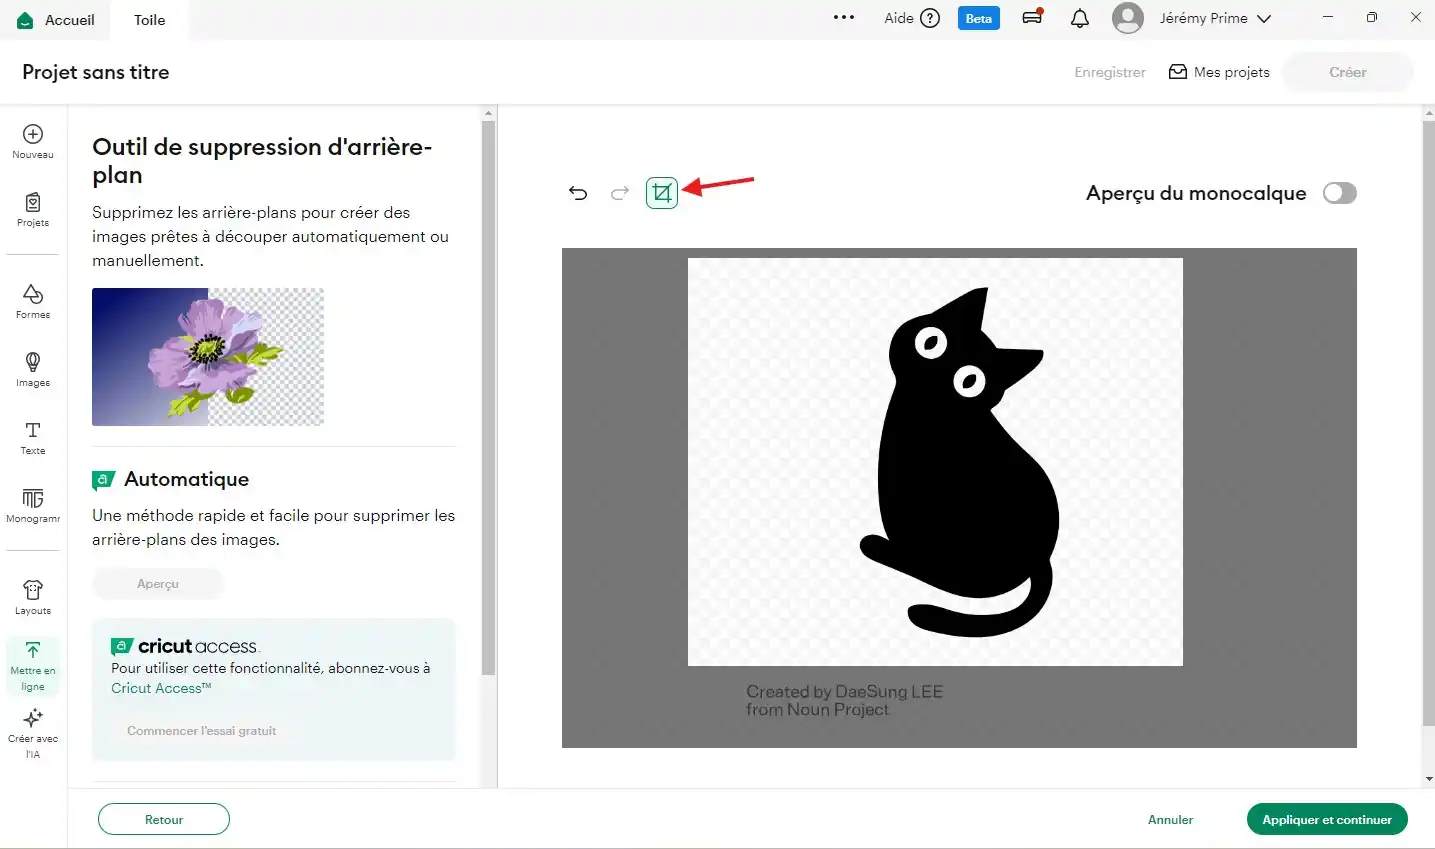Select the Texte tool
Screen dimensions: 1435x849
pyautogui.click(x=33, y=437)
